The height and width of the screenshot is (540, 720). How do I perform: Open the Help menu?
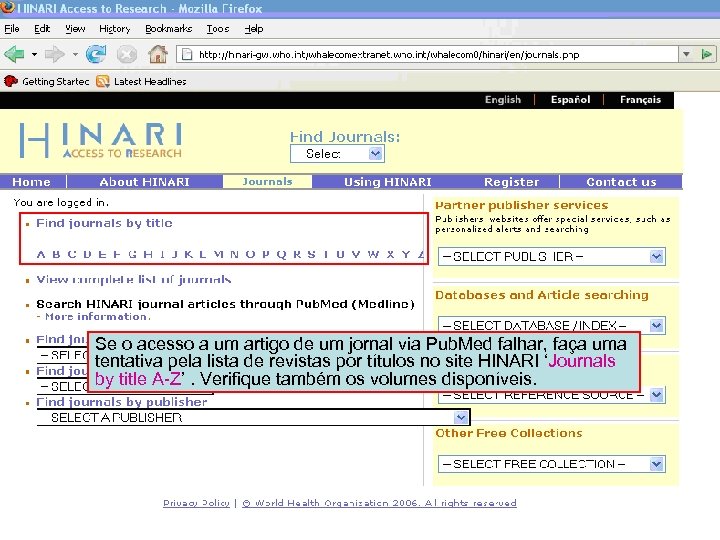(x=254, y=29)
